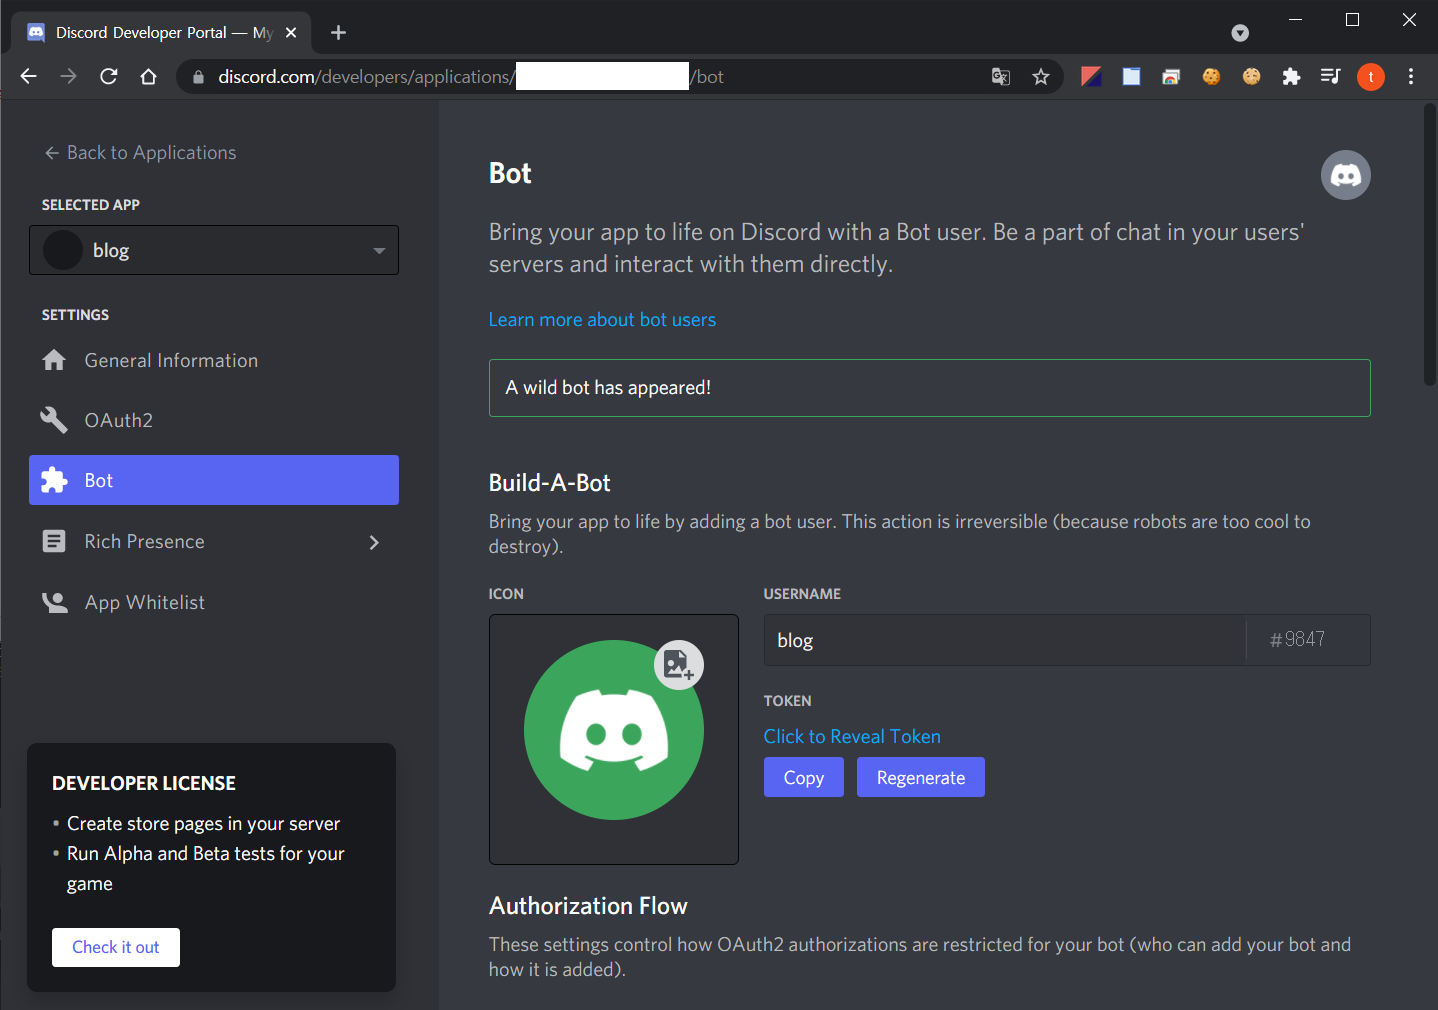This screenshot has height=1010, width=1438.
Task: Expand the Rich Presence chevron
Action: [374, 542]
